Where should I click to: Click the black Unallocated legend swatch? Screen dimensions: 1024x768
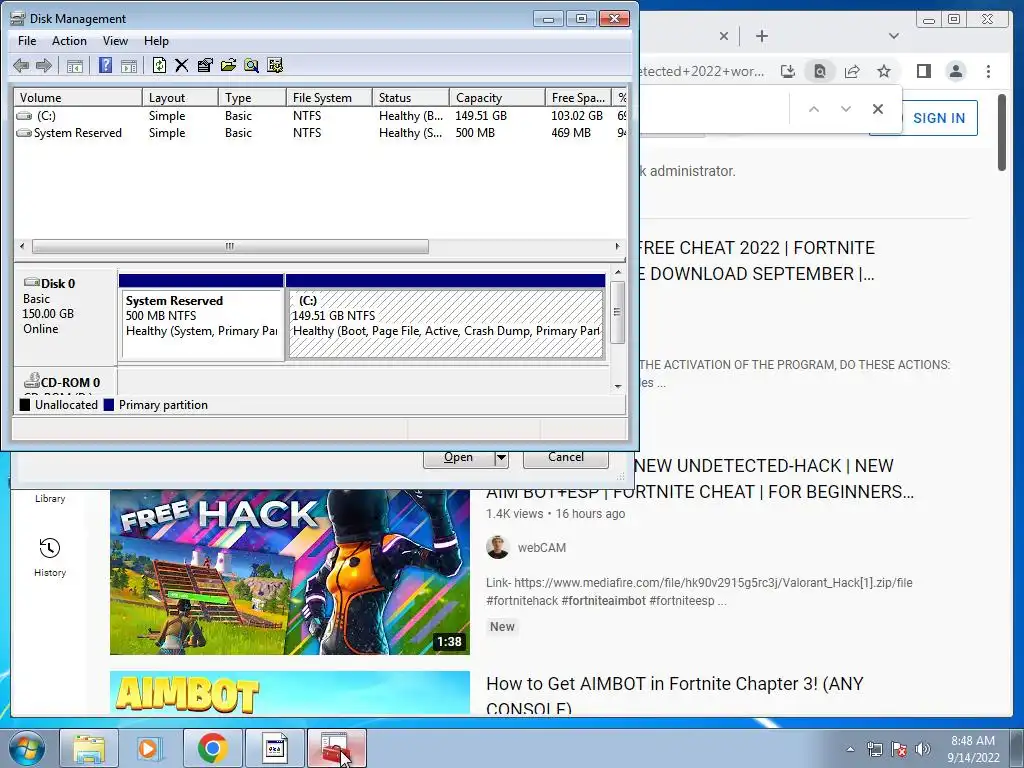pyautogui.click(x=25, y=405)
